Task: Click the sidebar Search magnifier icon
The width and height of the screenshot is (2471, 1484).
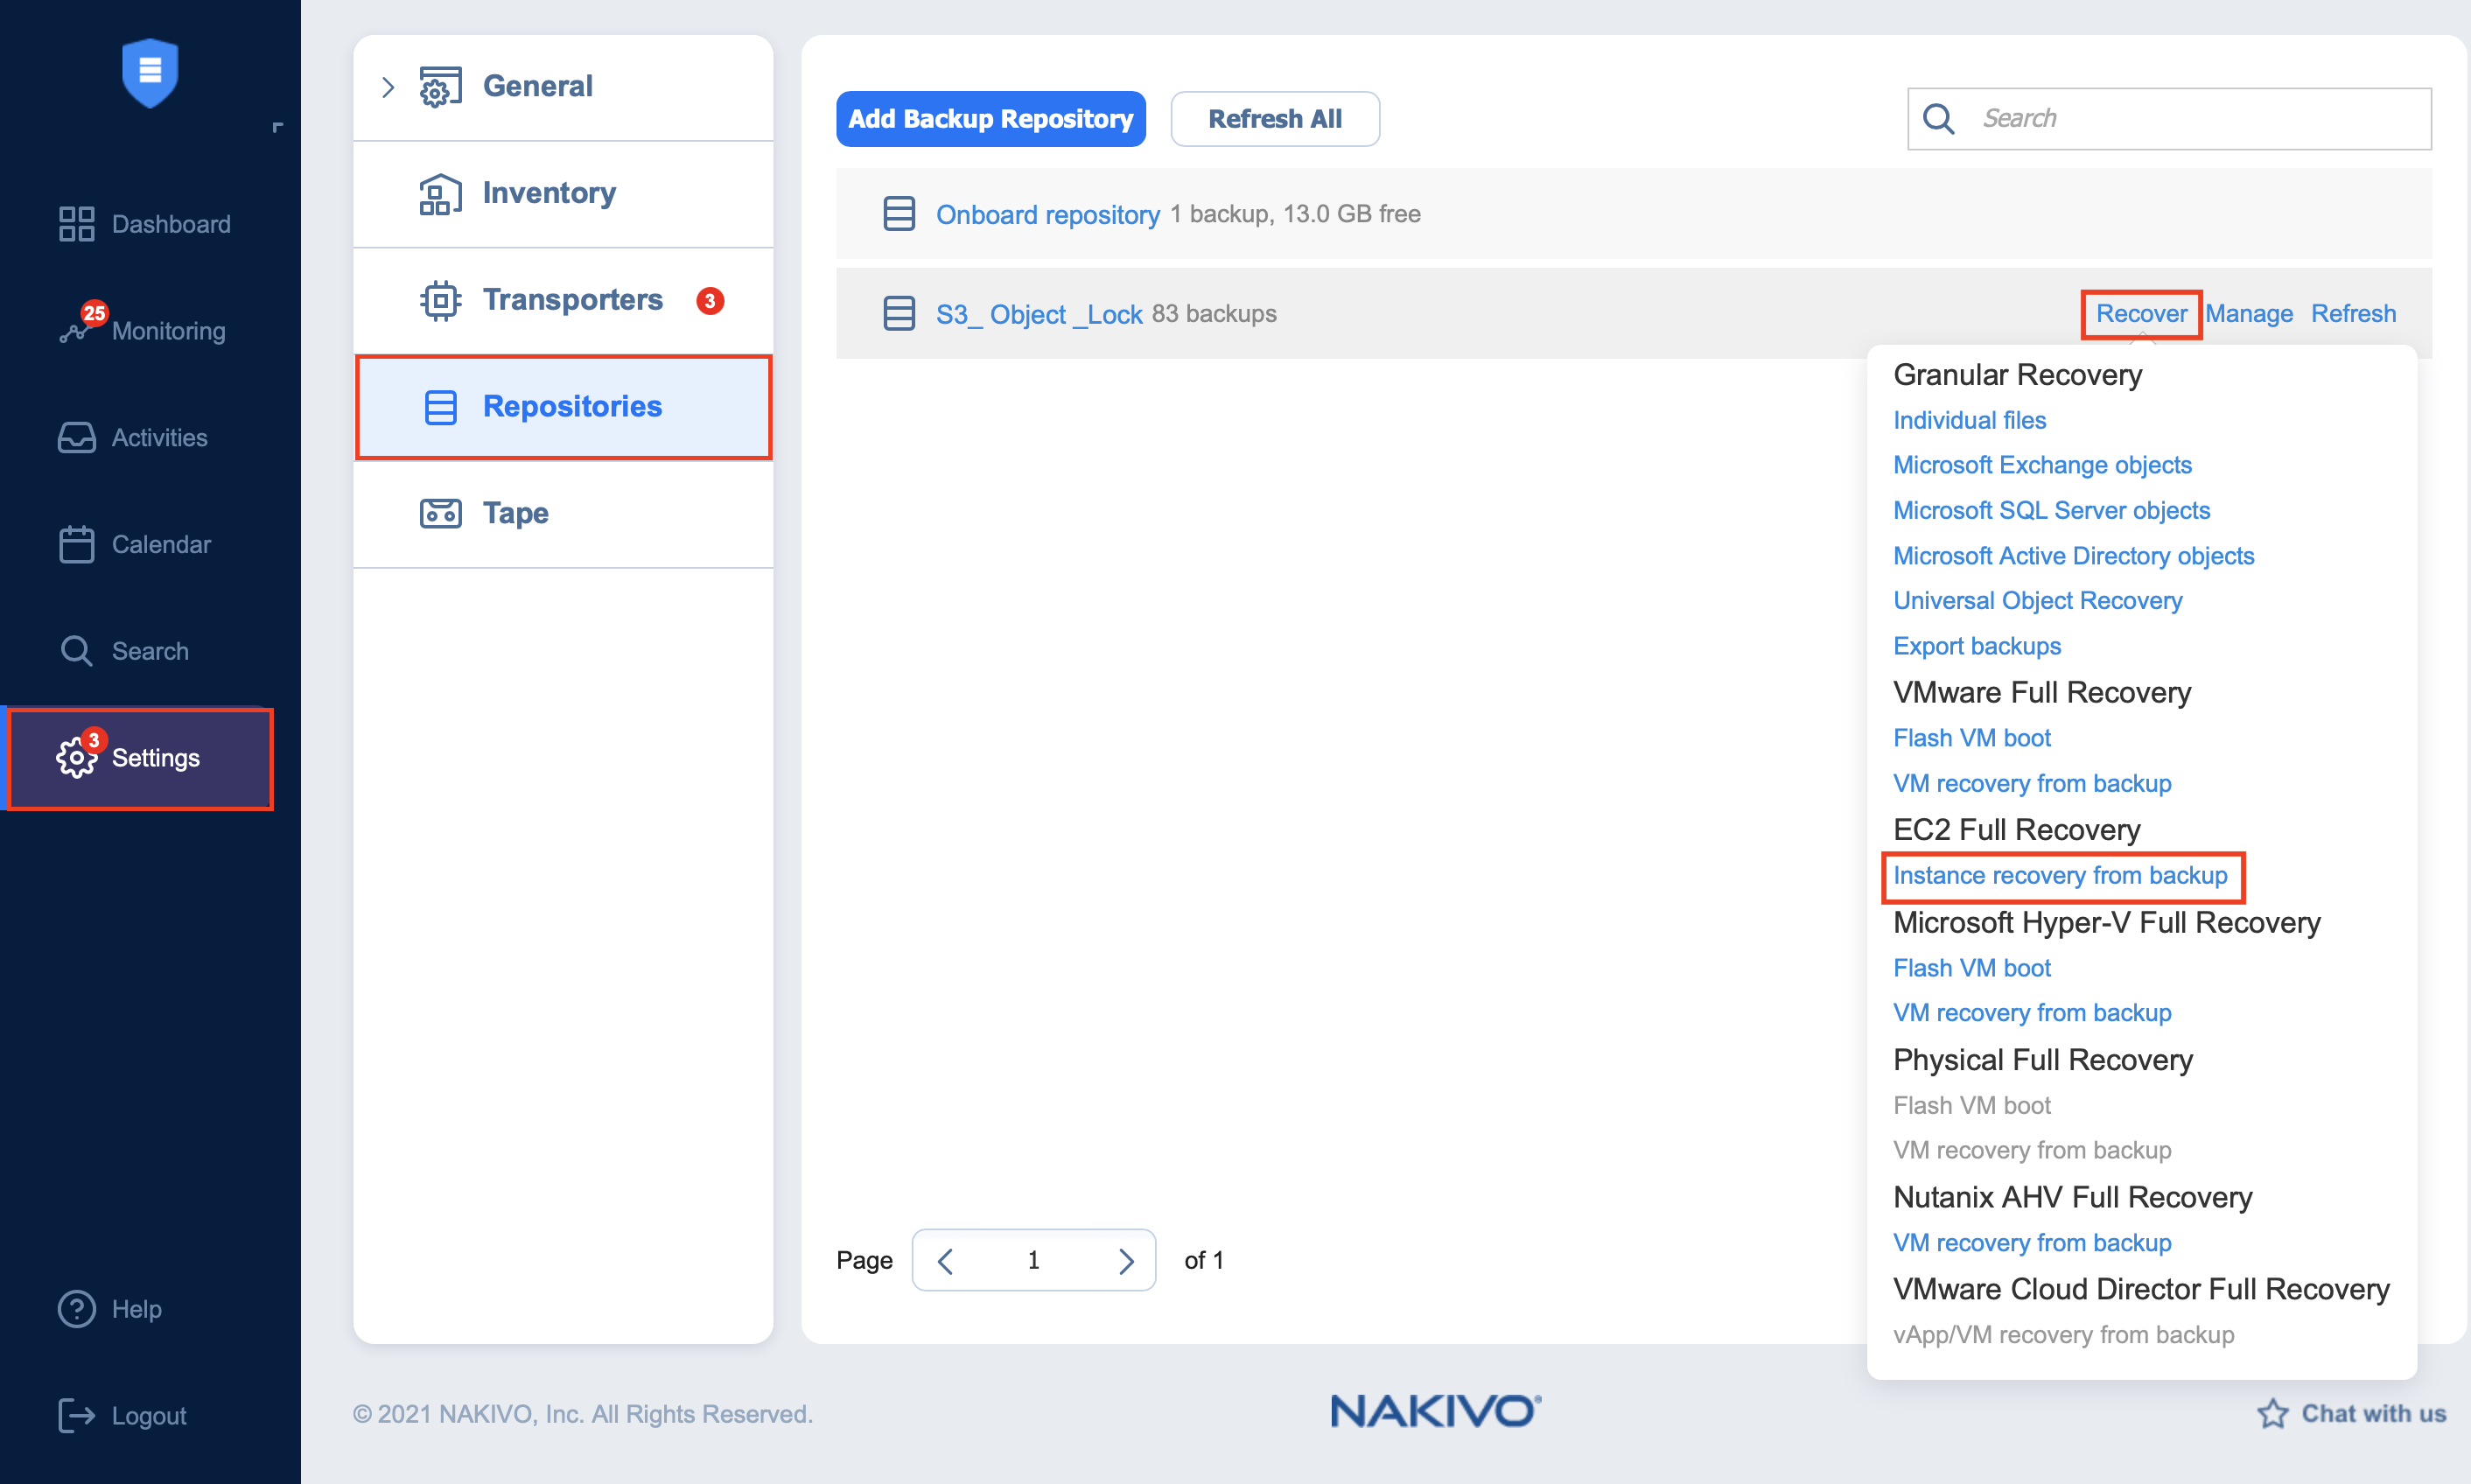Action: point(77,651)
